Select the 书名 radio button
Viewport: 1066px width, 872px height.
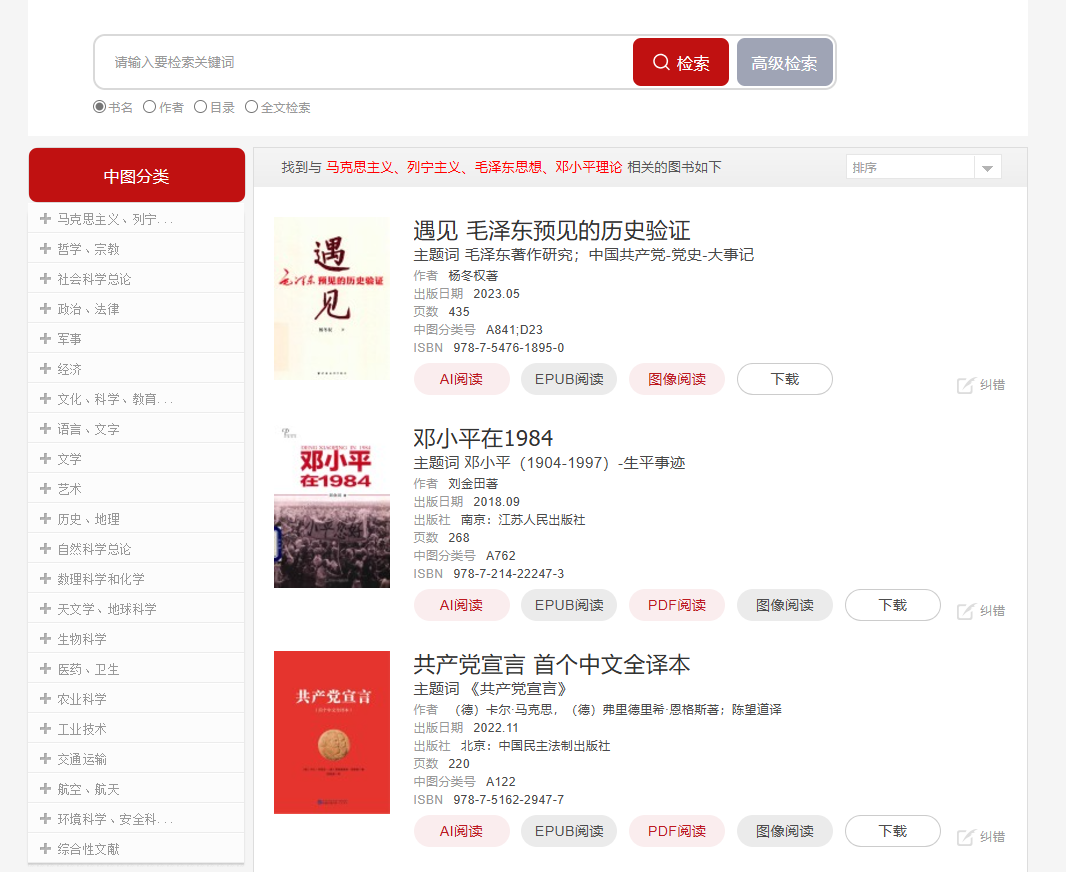99,107
